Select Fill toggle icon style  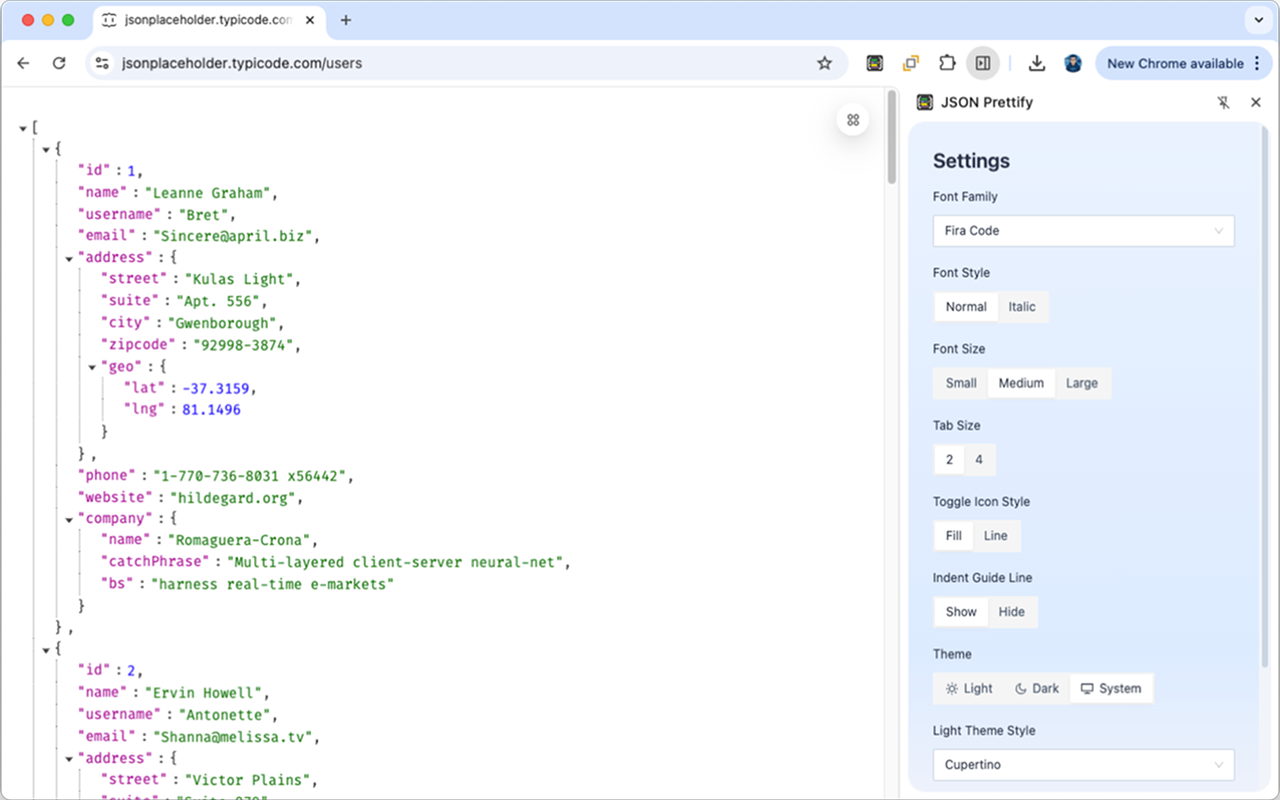point(954,536)
